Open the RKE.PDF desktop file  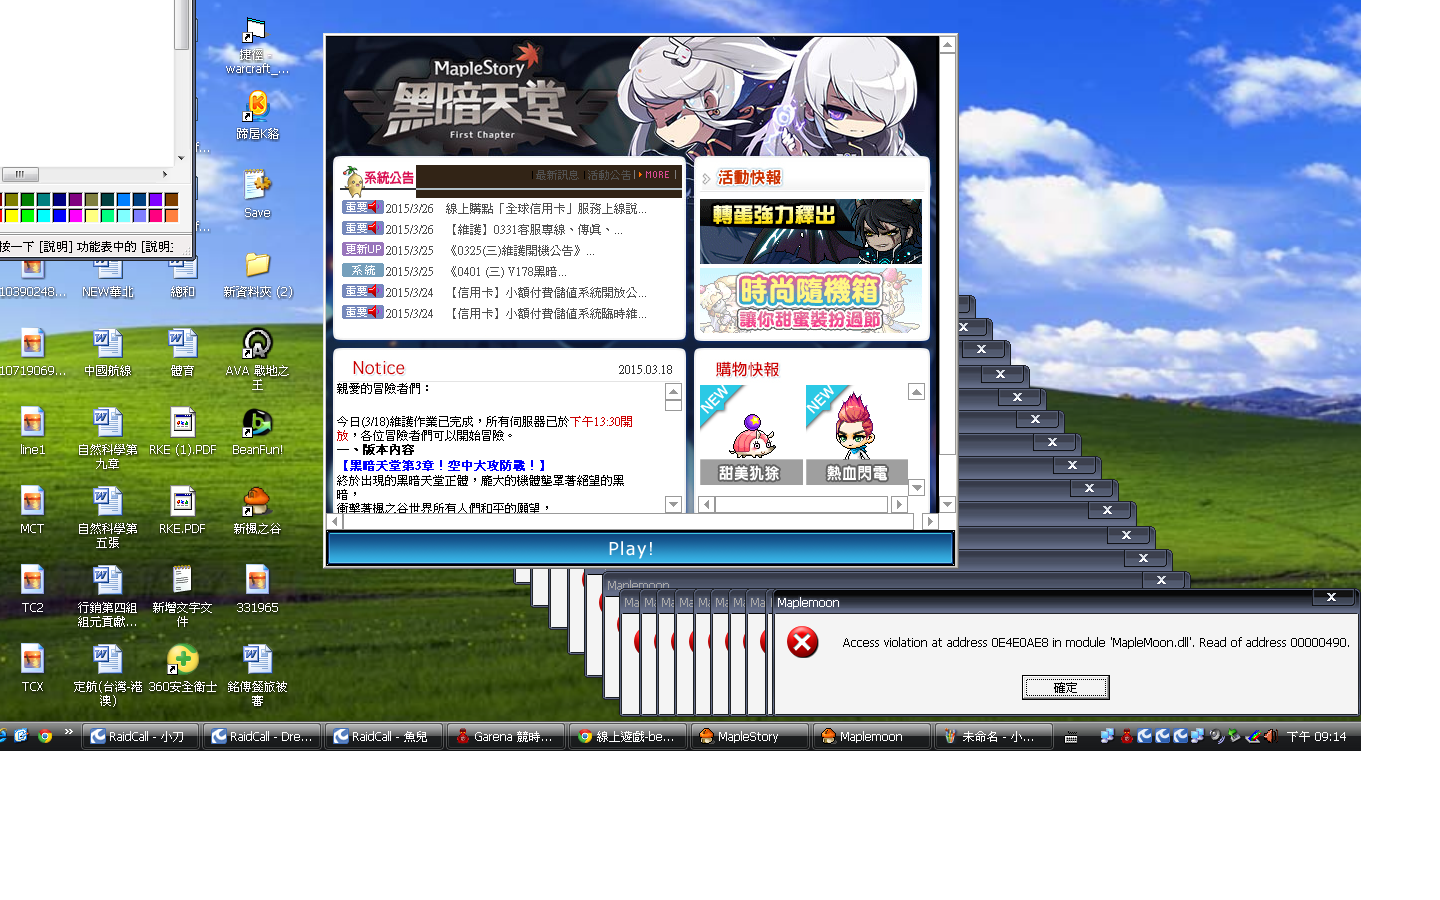pyautogui.click(x=182, y=510)
